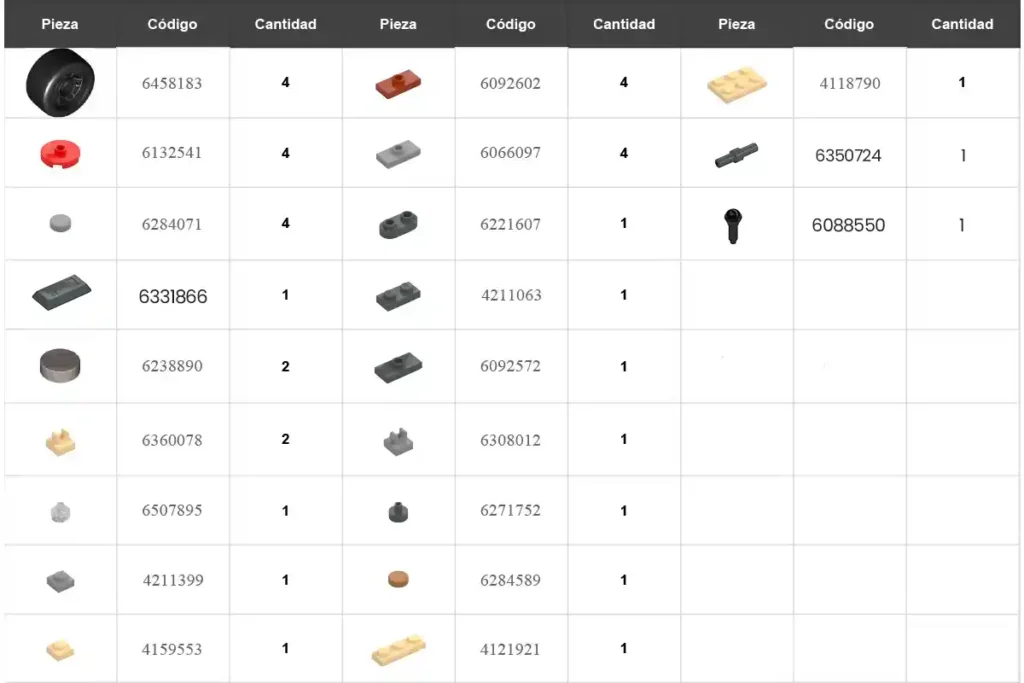Image resolution: width=1024 pixels, height=683 pixels.
Task: Click the reddish-brown jumper plate piece
Action: [398, 84]
